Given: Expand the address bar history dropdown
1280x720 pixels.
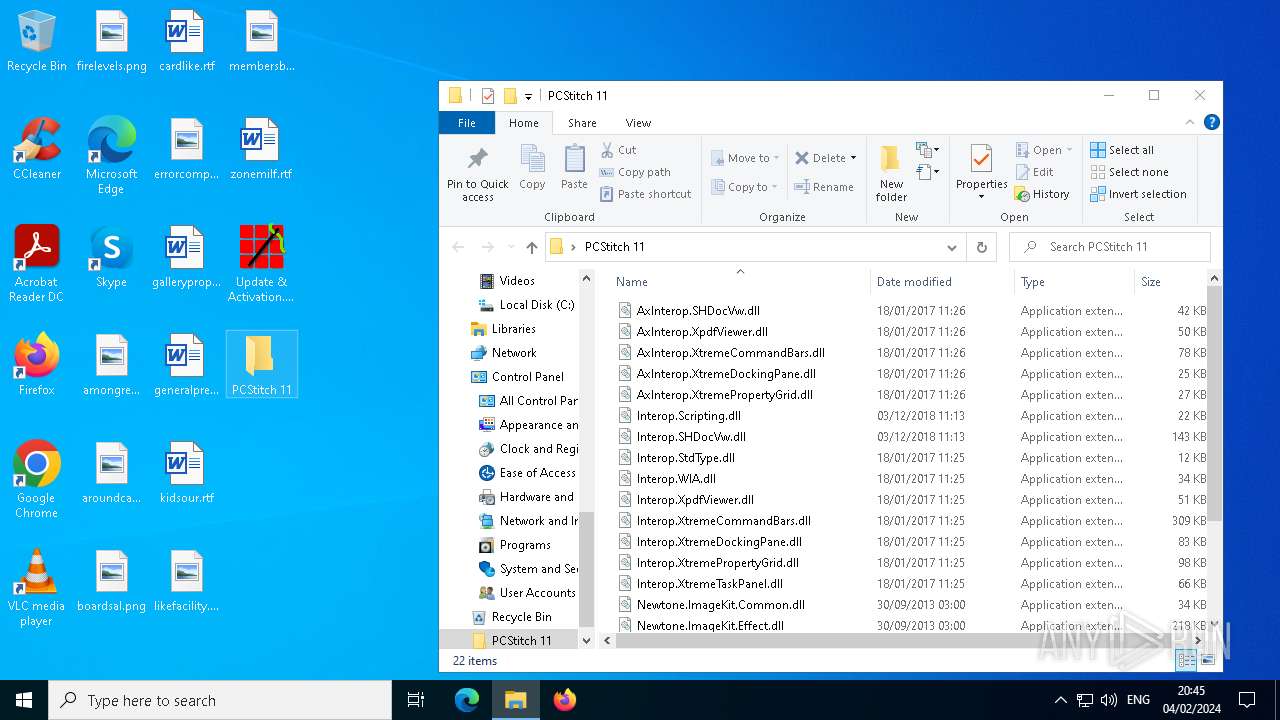Looking at the screenshot, I should click(x=952, y=247).
